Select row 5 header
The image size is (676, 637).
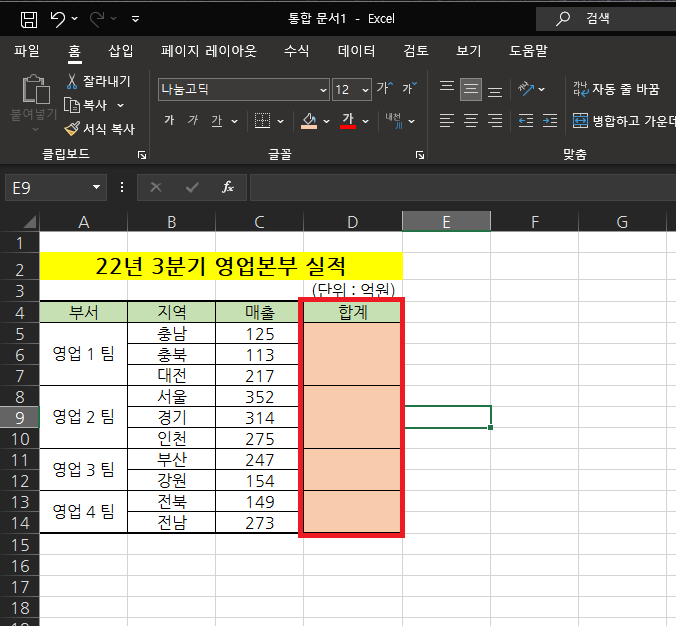[20, 334]
